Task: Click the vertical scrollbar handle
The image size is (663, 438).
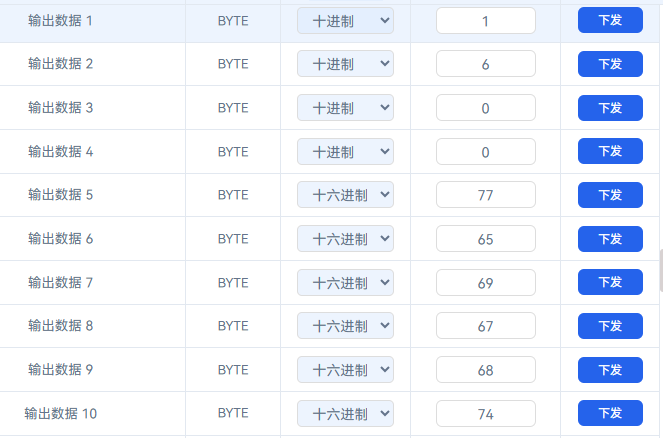Action: pos(660,270)
